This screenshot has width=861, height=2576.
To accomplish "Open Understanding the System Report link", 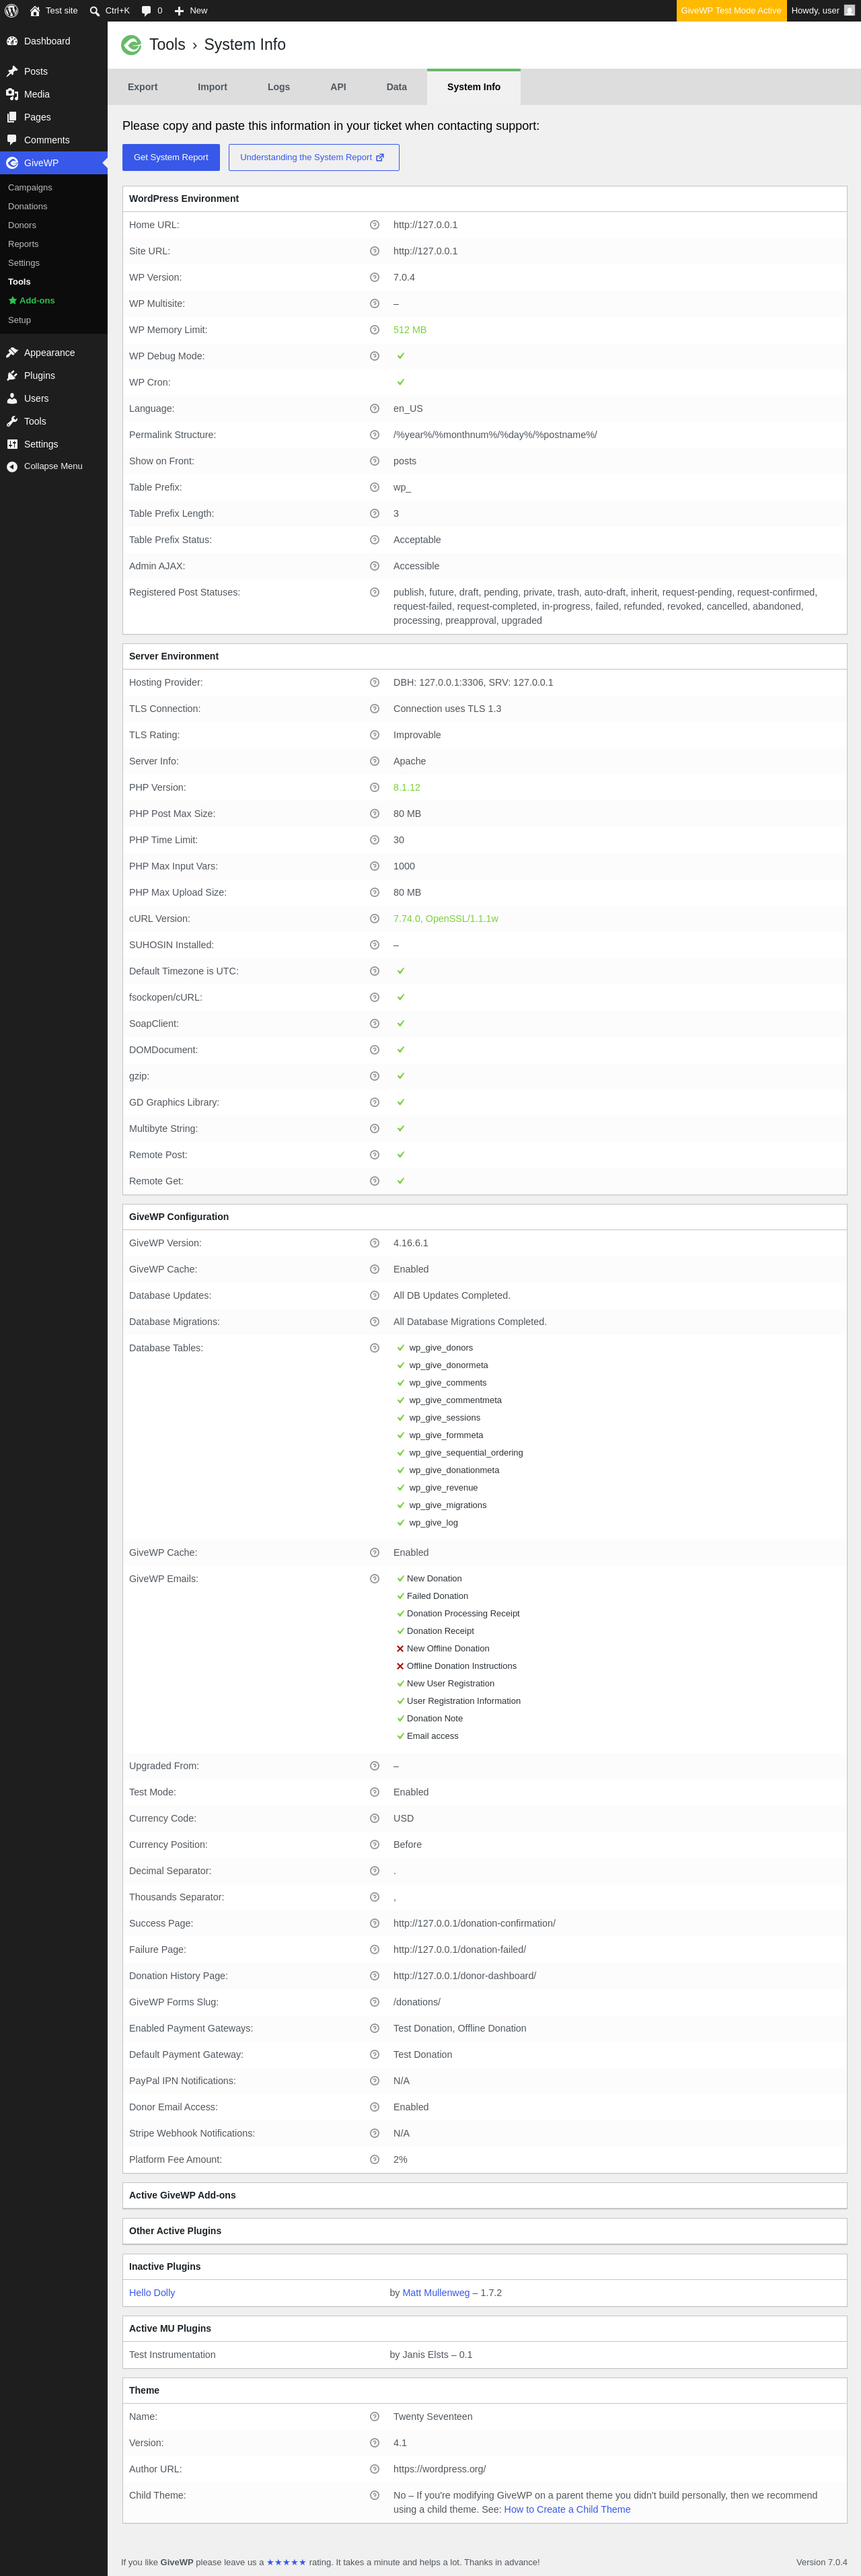I will click(x=314, y=157).
